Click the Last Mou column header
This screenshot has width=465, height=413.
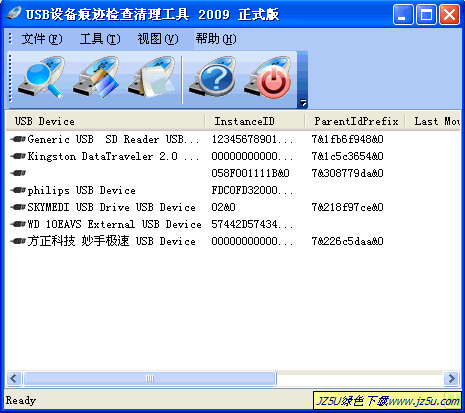pos(433,121)
